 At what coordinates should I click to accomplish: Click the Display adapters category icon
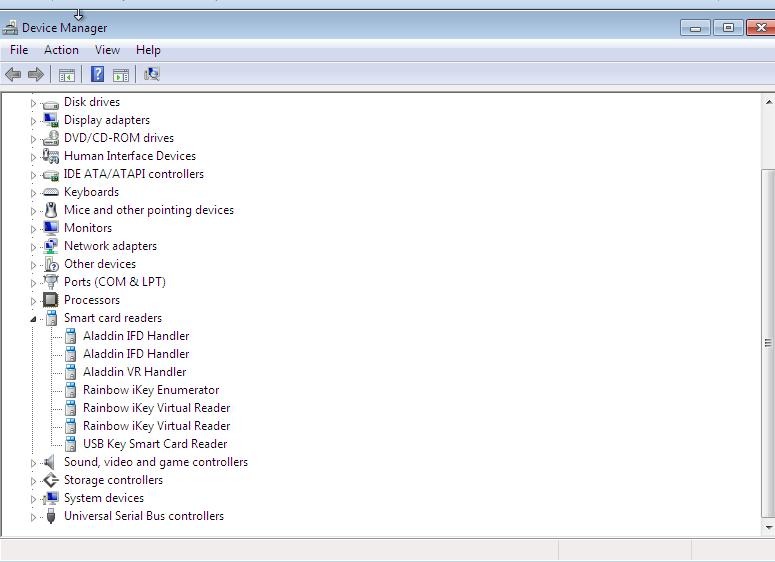[50, 120]
